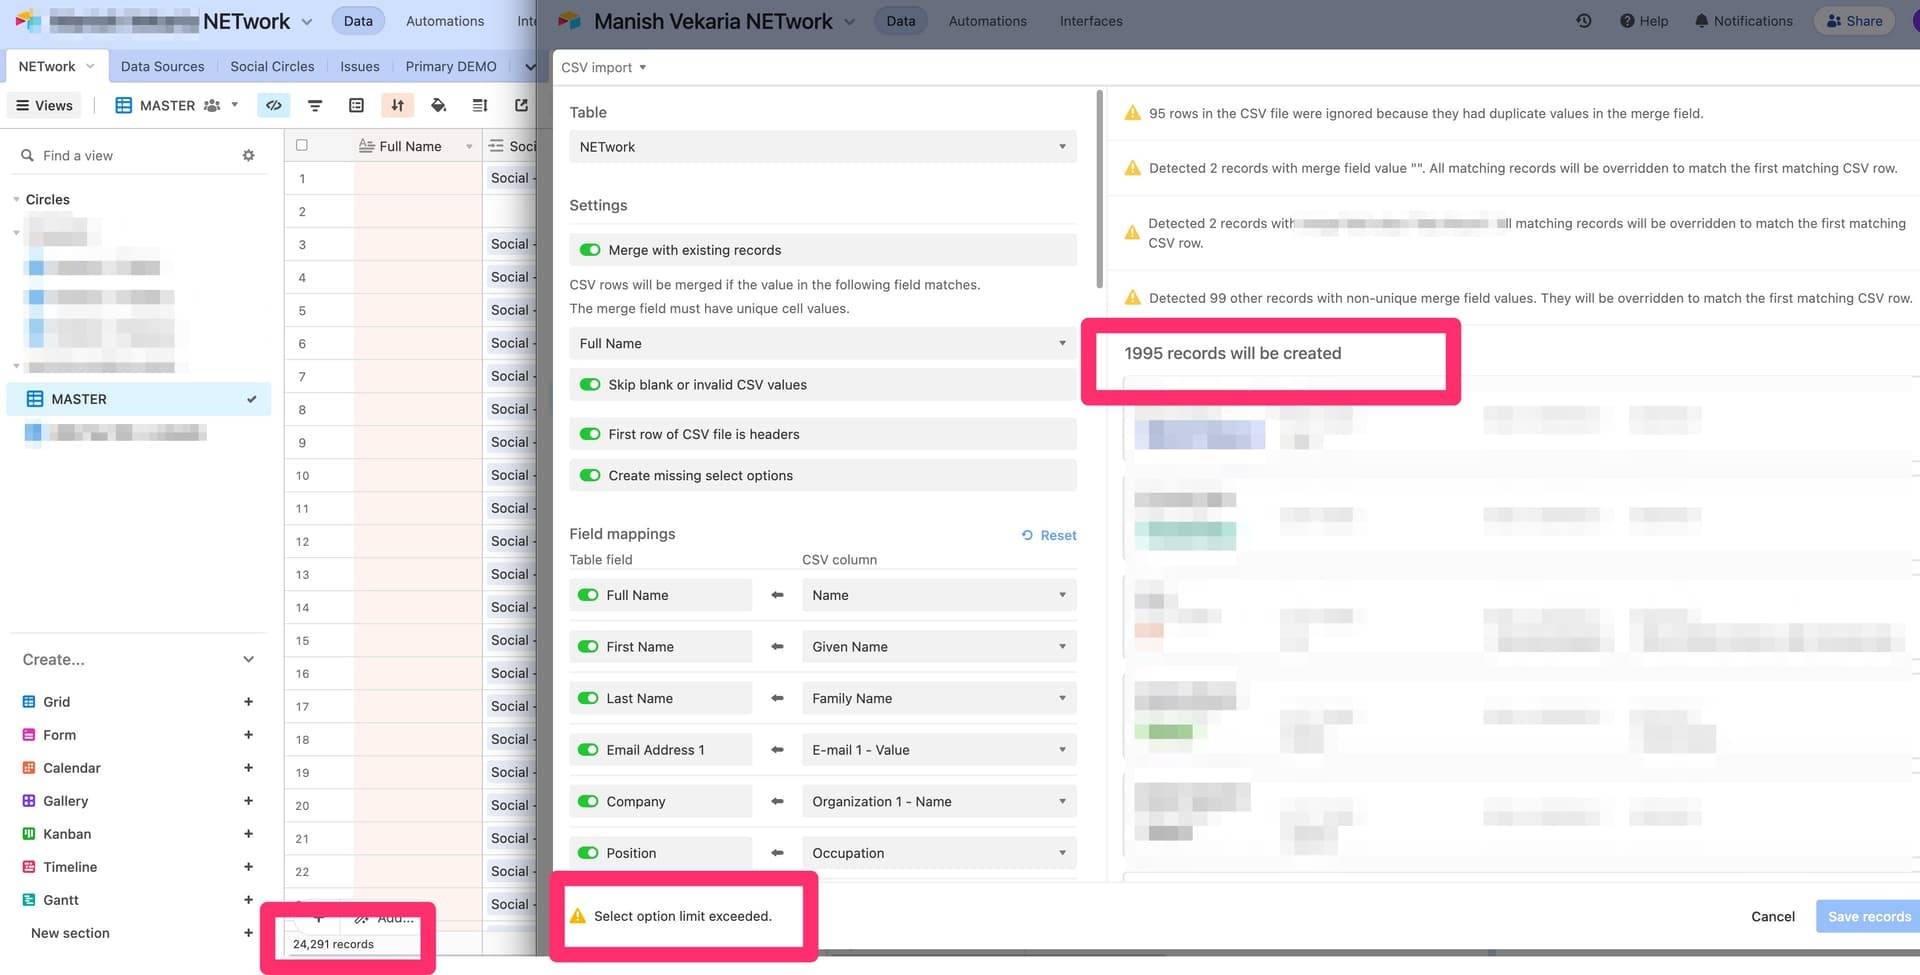Open the filter icon in the view toolbar
Viewport: 1920px width, 975px height.
(x=315, y=105)
